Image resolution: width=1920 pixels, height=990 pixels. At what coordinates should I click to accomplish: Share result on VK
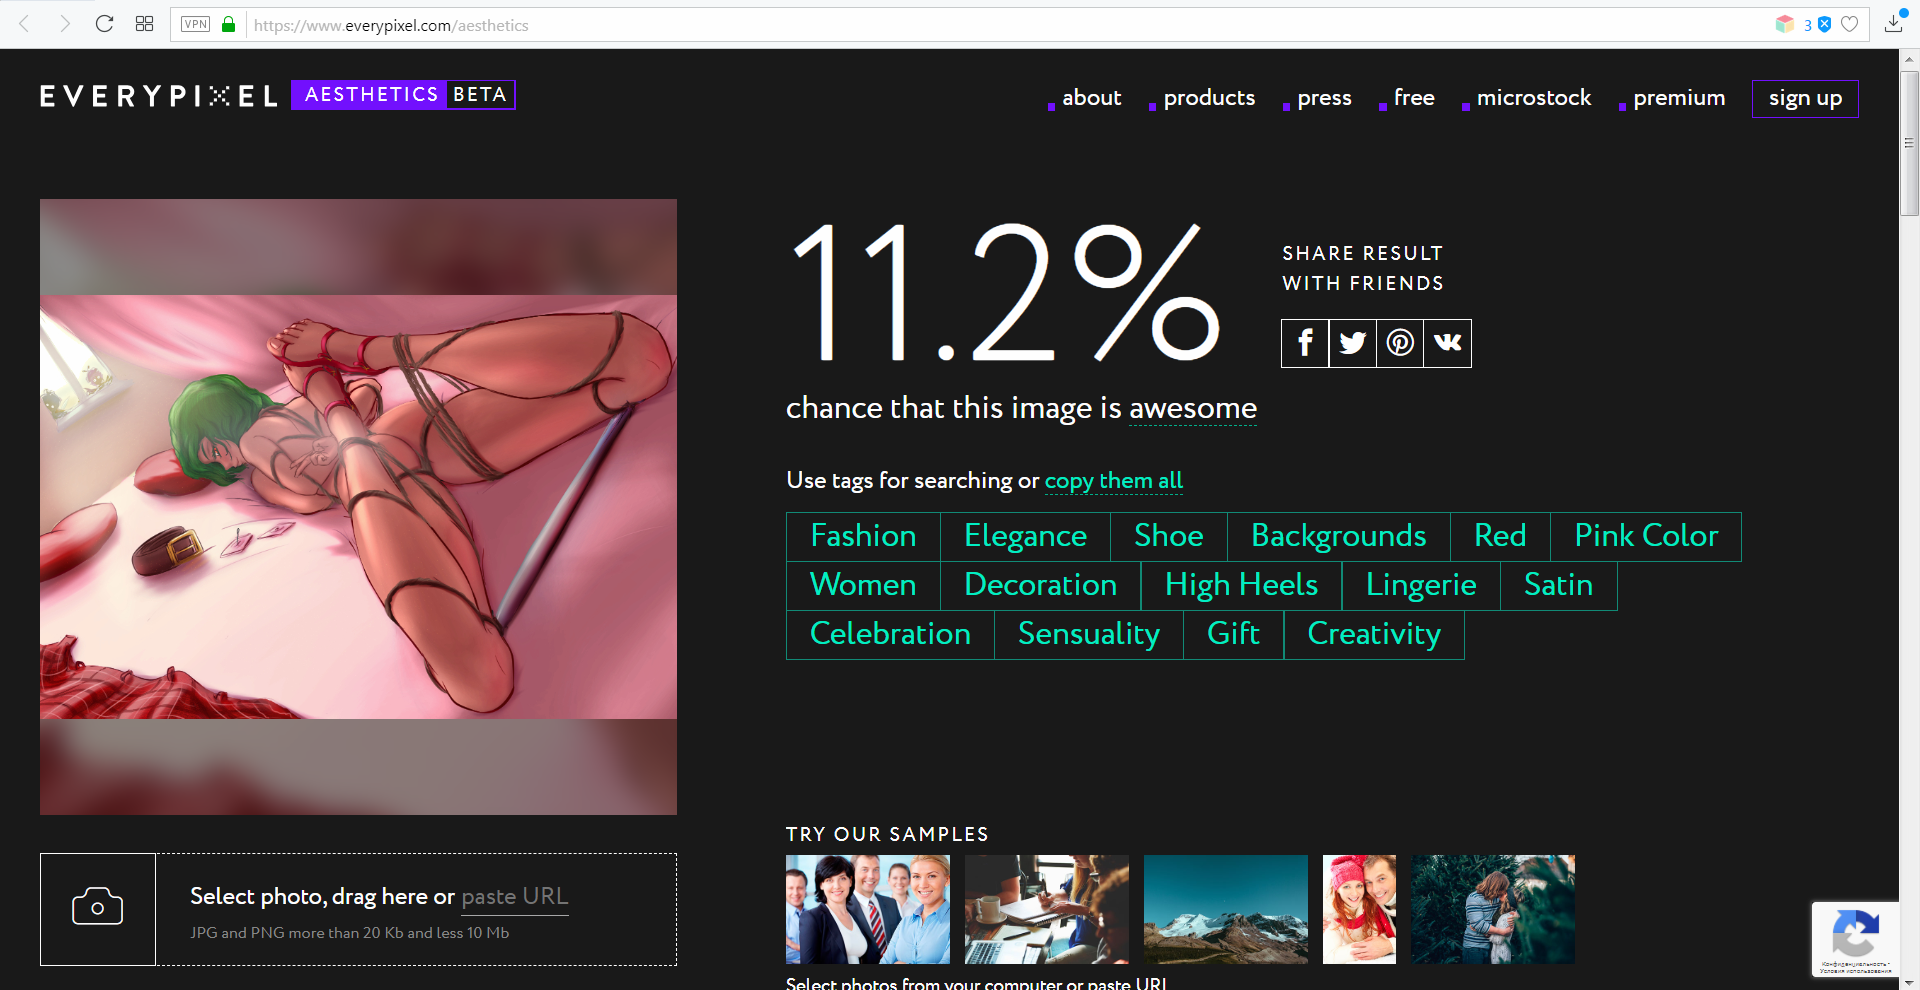(1447, 344)
